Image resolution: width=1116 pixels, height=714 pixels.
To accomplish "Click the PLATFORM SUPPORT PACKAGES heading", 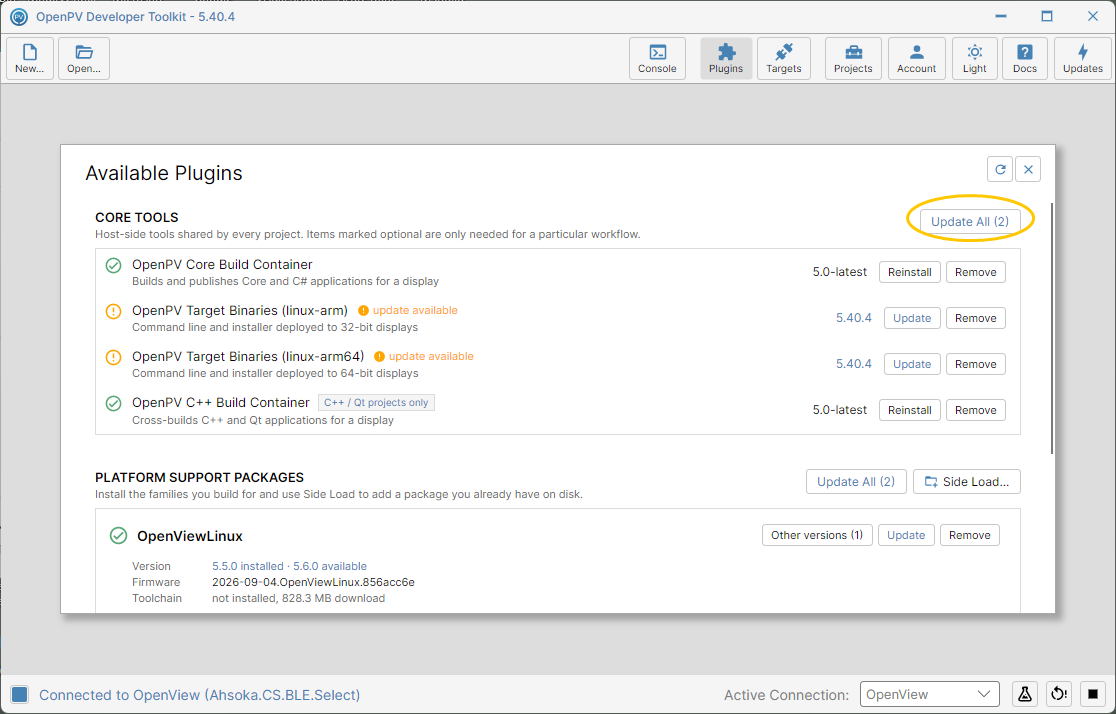I will tap(199, 477).
